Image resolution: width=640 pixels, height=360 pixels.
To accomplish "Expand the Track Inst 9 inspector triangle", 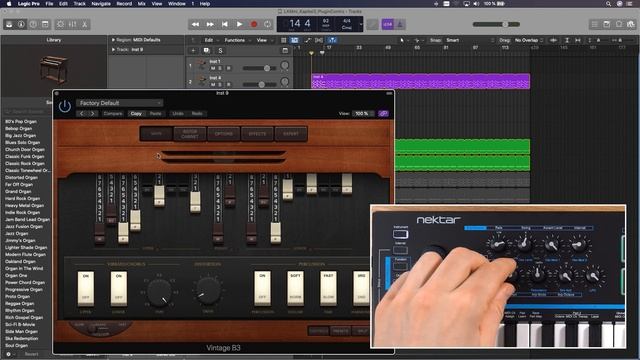I will click(113, 50).
